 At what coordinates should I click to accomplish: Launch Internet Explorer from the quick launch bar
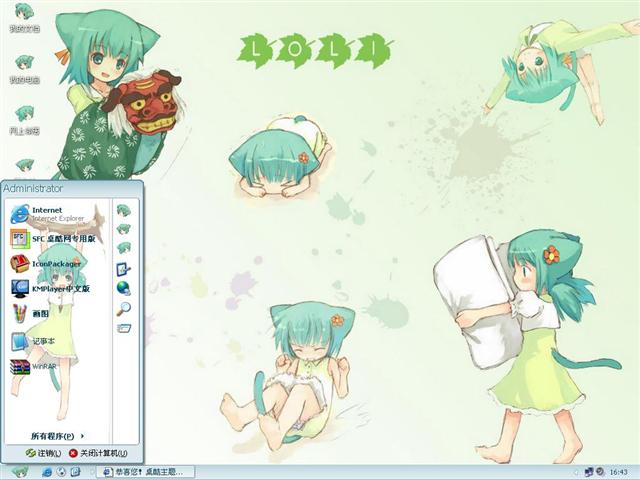pyautogui.click(x=47, y=472)
